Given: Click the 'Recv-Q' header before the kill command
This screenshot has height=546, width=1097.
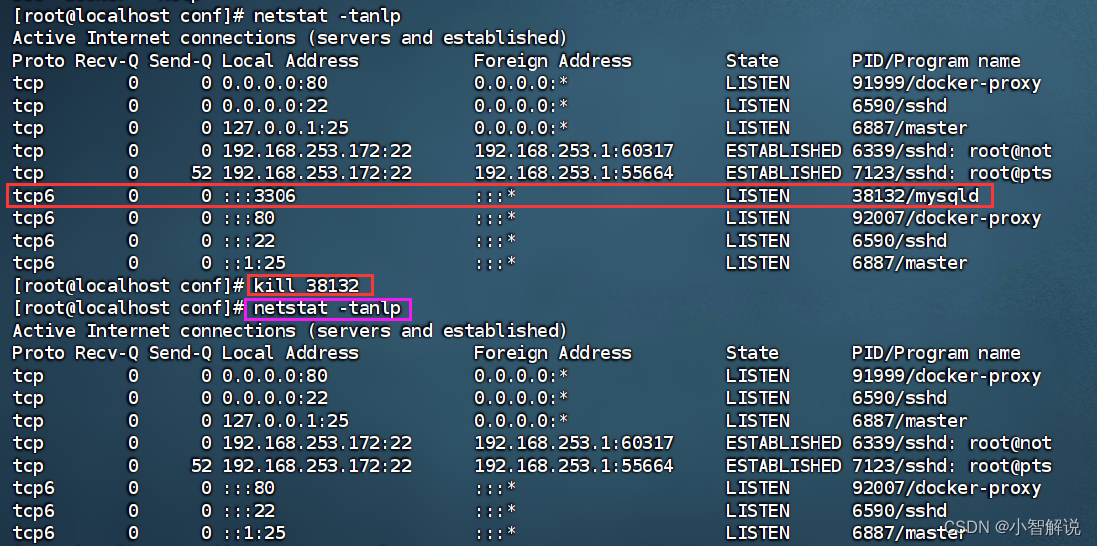Looking at the screenshot, I should [x=107, y=61].
